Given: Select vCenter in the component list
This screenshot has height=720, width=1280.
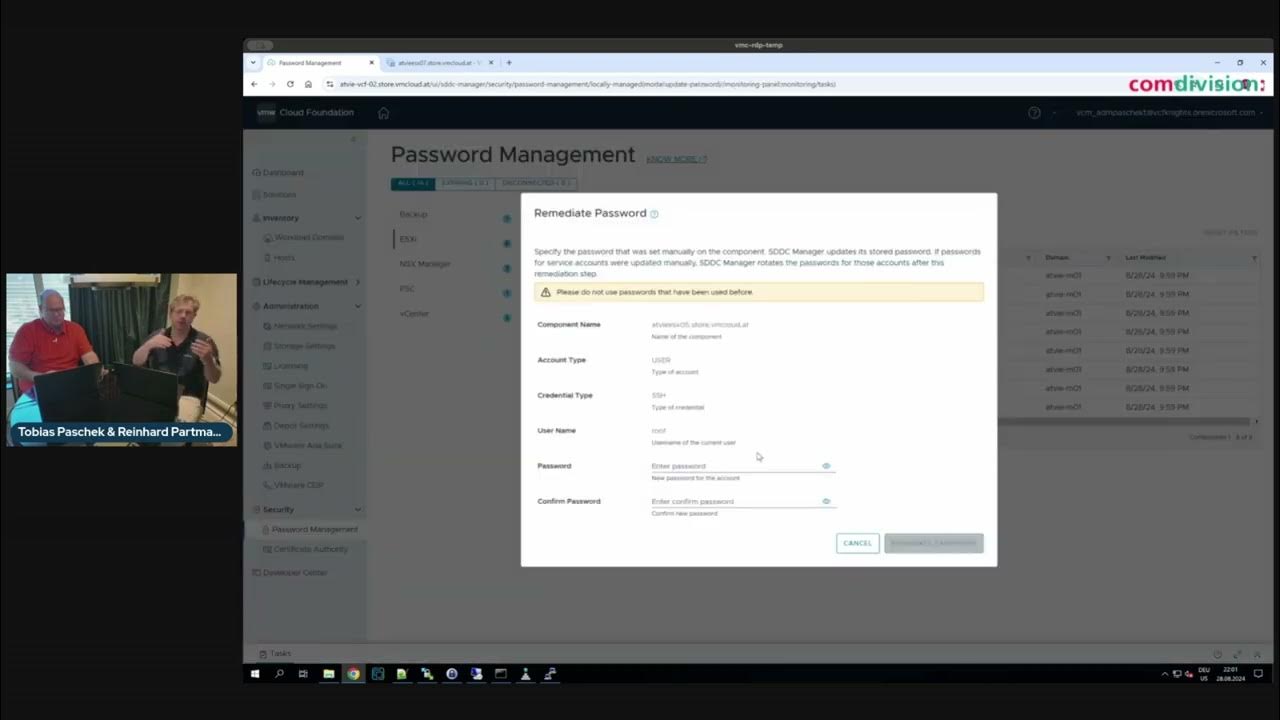Looking at the screenshot, I should pos(414,314).
